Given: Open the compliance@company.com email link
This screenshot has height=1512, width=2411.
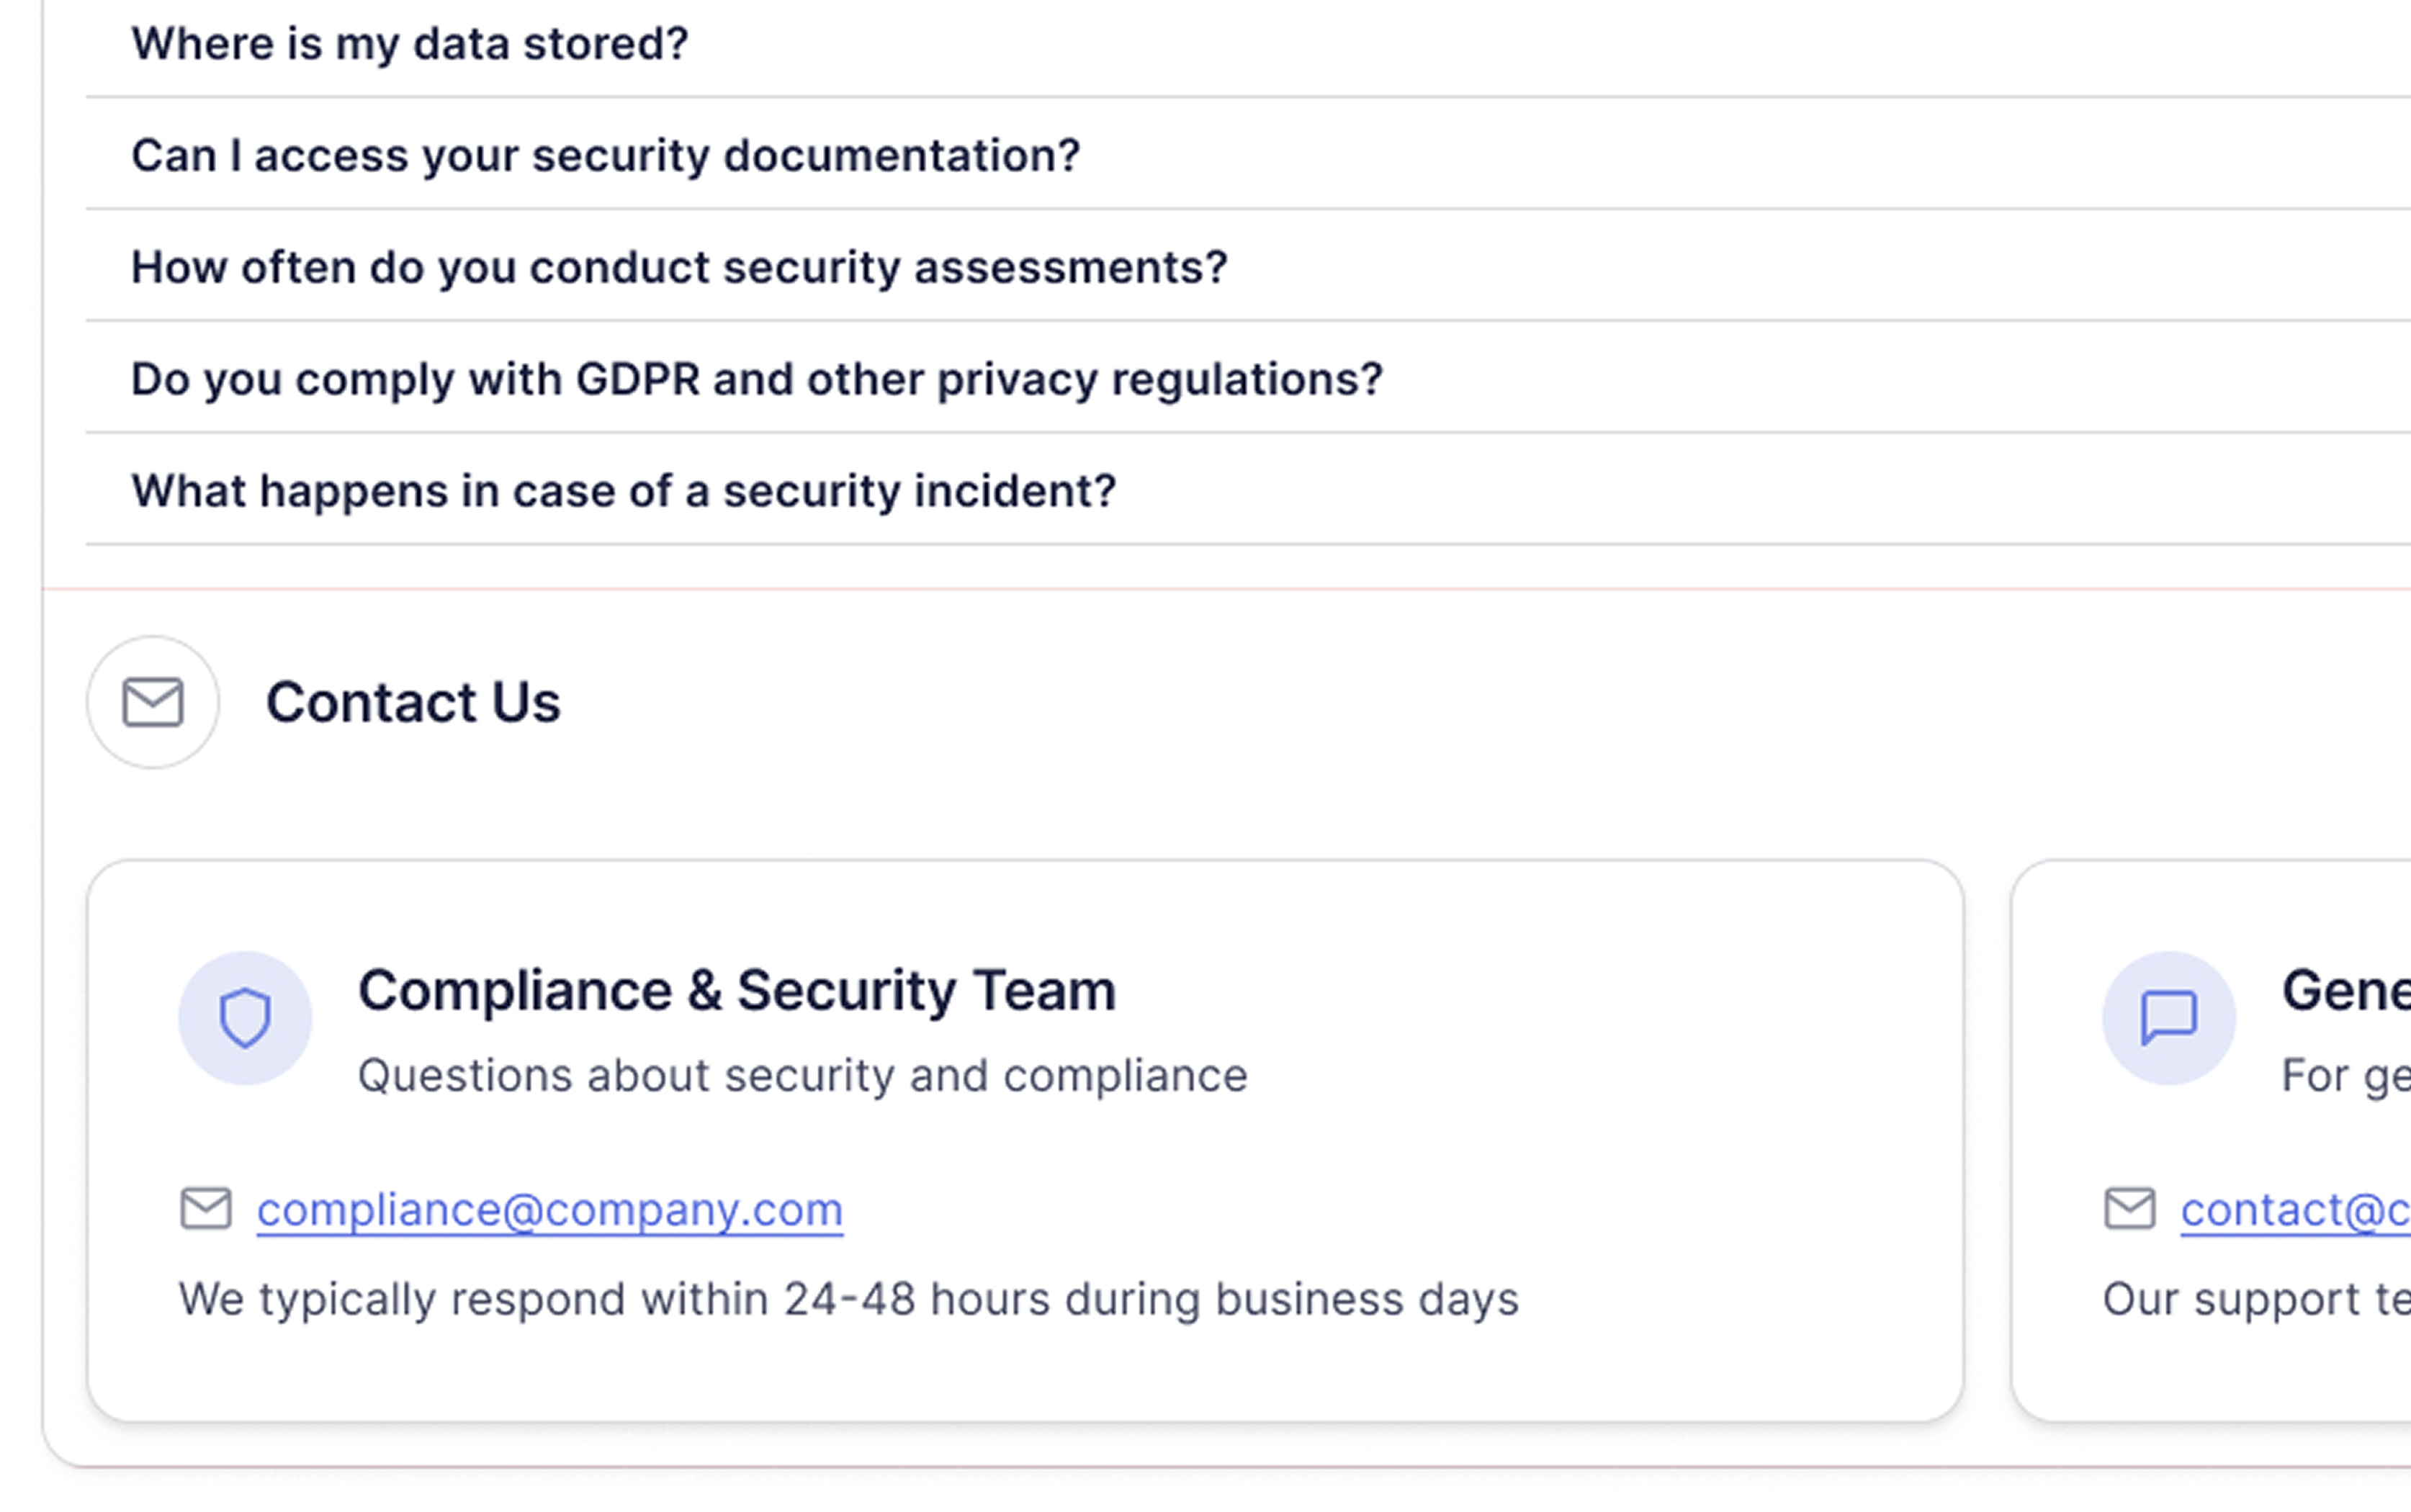Looking at the screenshot, I should click(x=549, y=1210).
